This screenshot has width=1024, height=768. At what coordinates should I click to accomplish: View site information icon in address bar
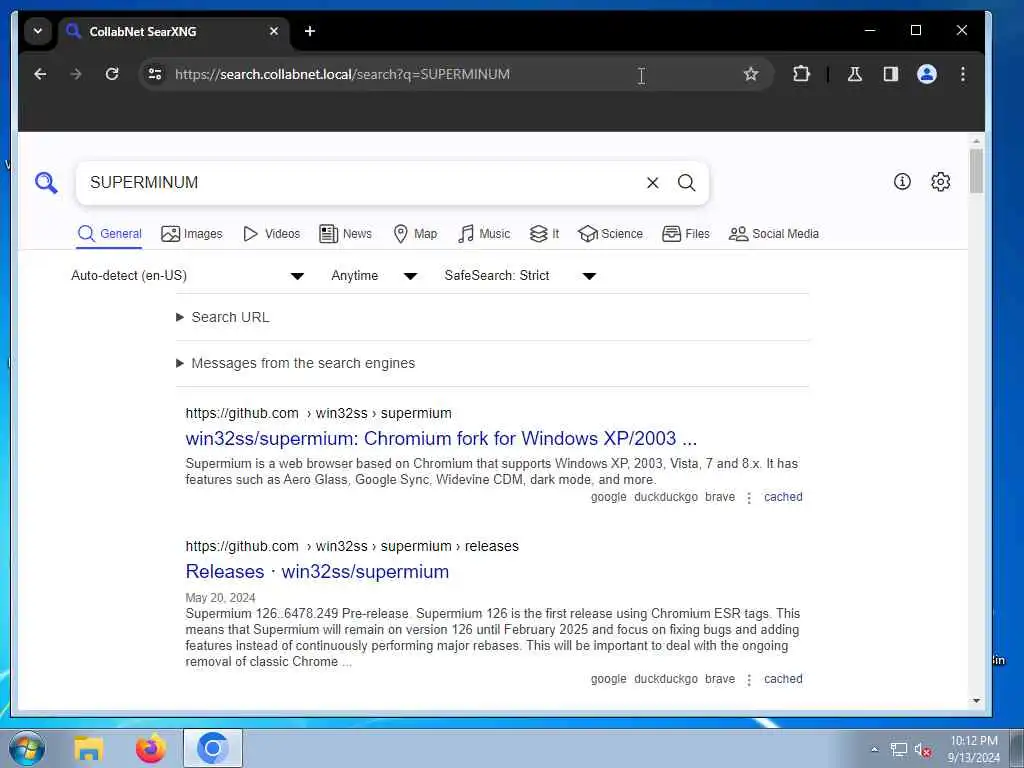(x=155, y=74)
